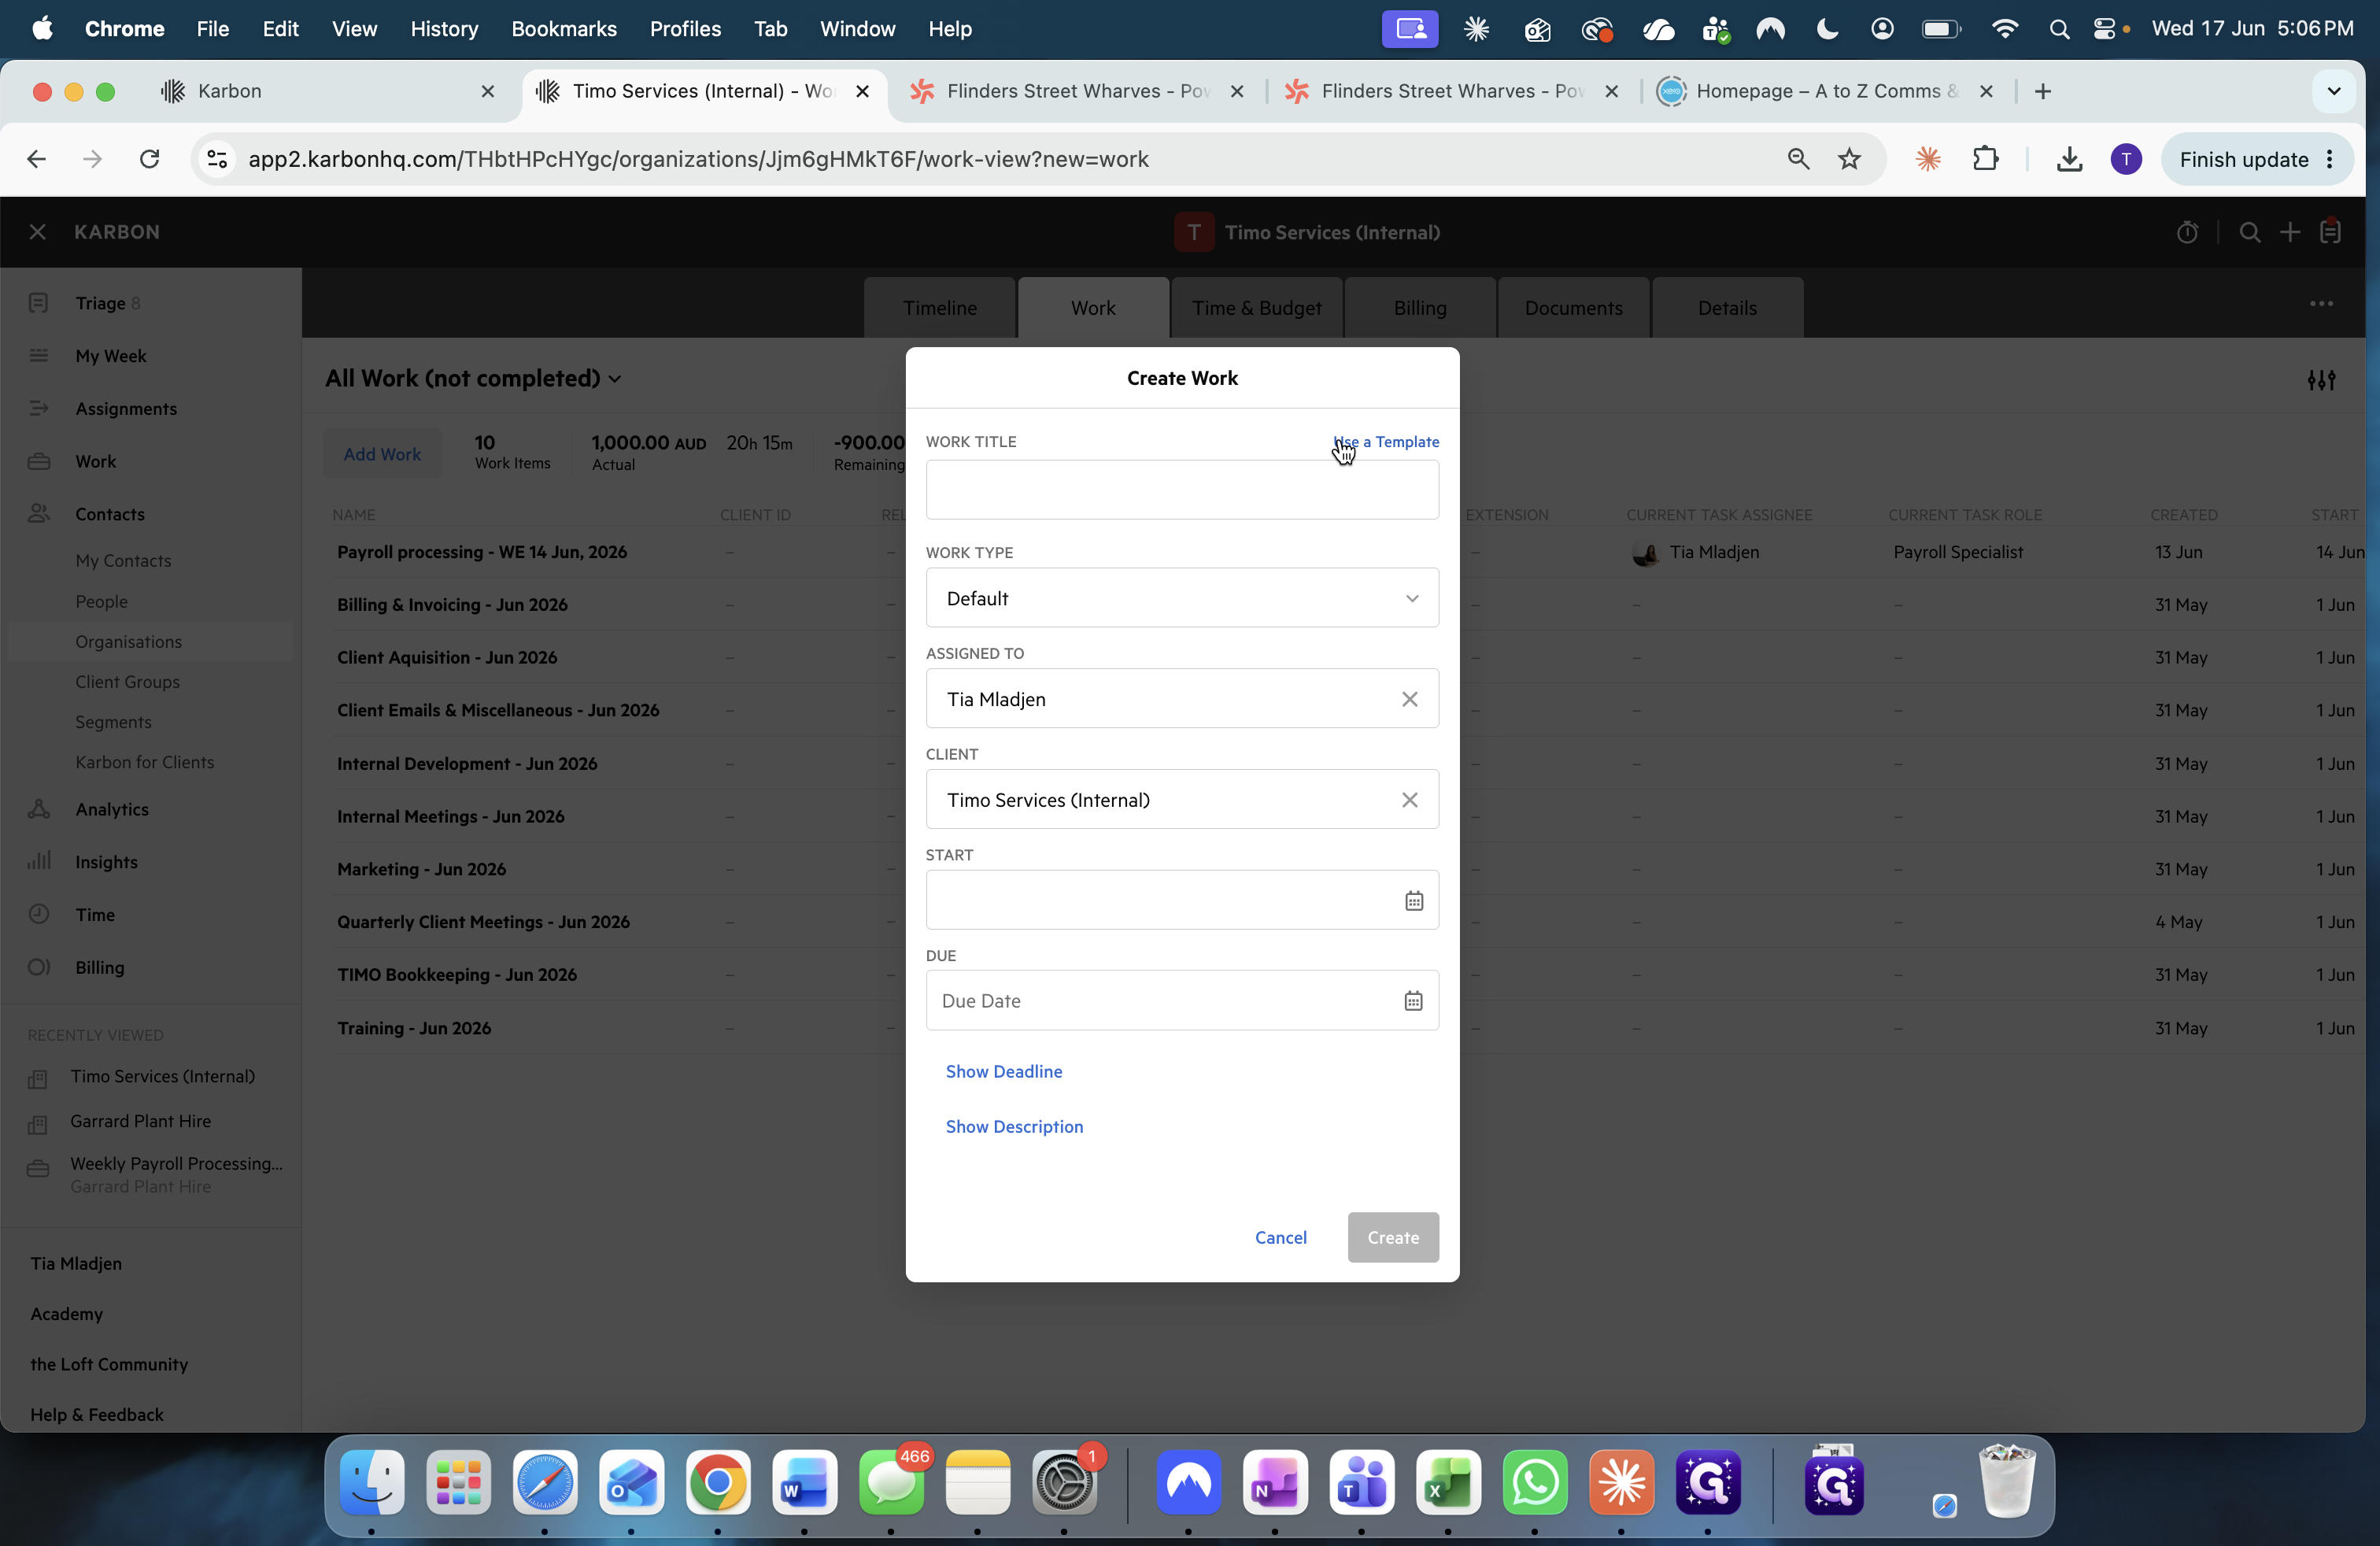
Task: Click the calendar icon in Start field
Action: (1413, 901)
